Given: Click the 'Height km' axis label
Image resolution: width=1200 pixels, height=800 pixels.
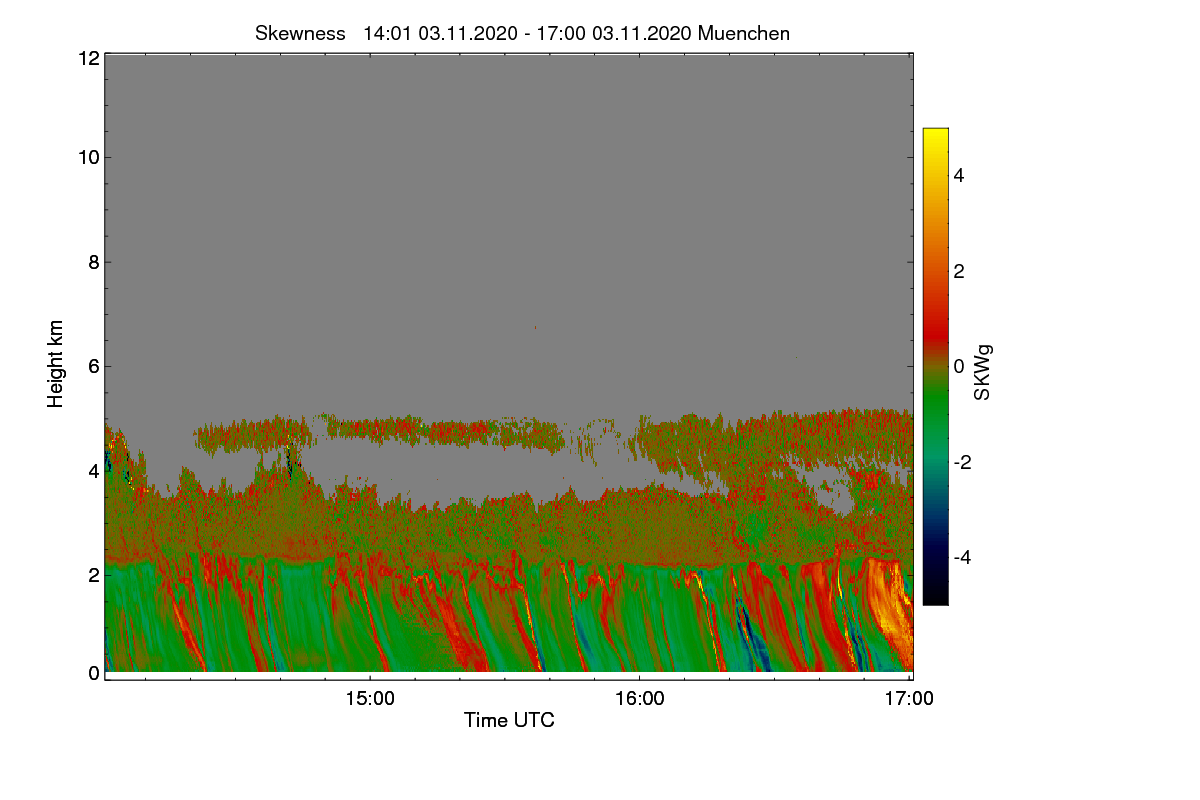Looking at the screenshot, I should click(x=56, y=363).
